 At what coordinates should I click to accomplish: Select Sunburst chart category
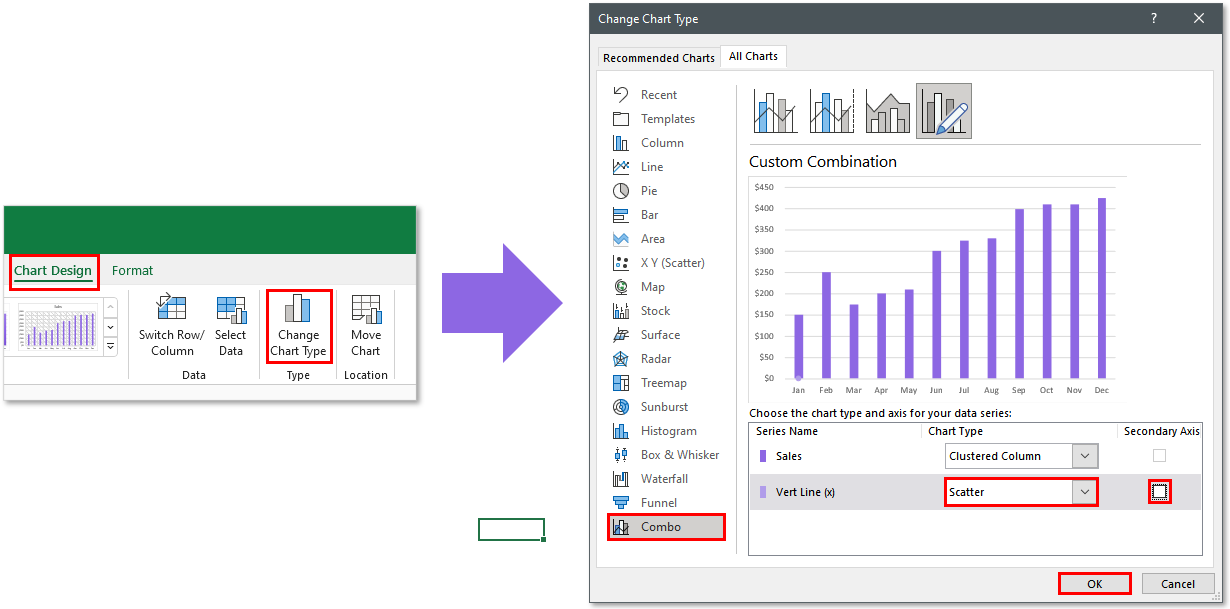coord(665,407)
